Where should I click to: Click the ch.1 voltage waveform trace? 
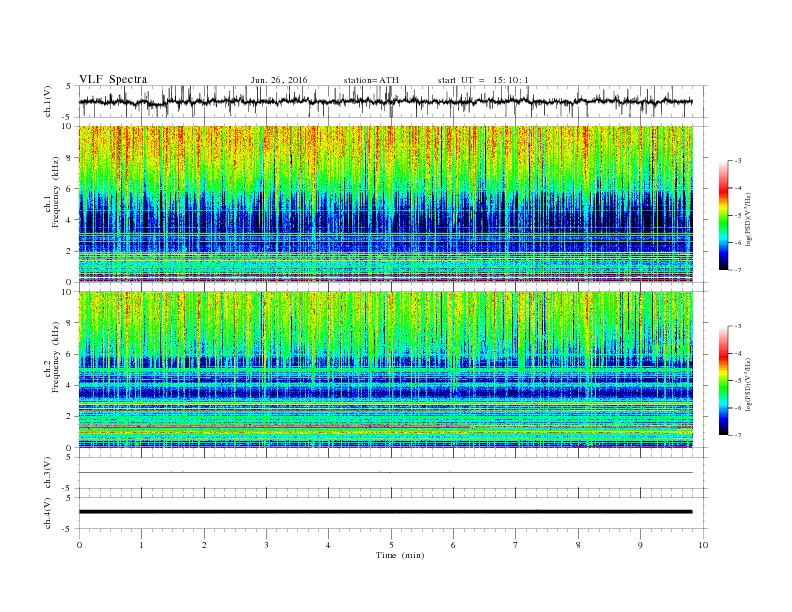pos(385,101)
